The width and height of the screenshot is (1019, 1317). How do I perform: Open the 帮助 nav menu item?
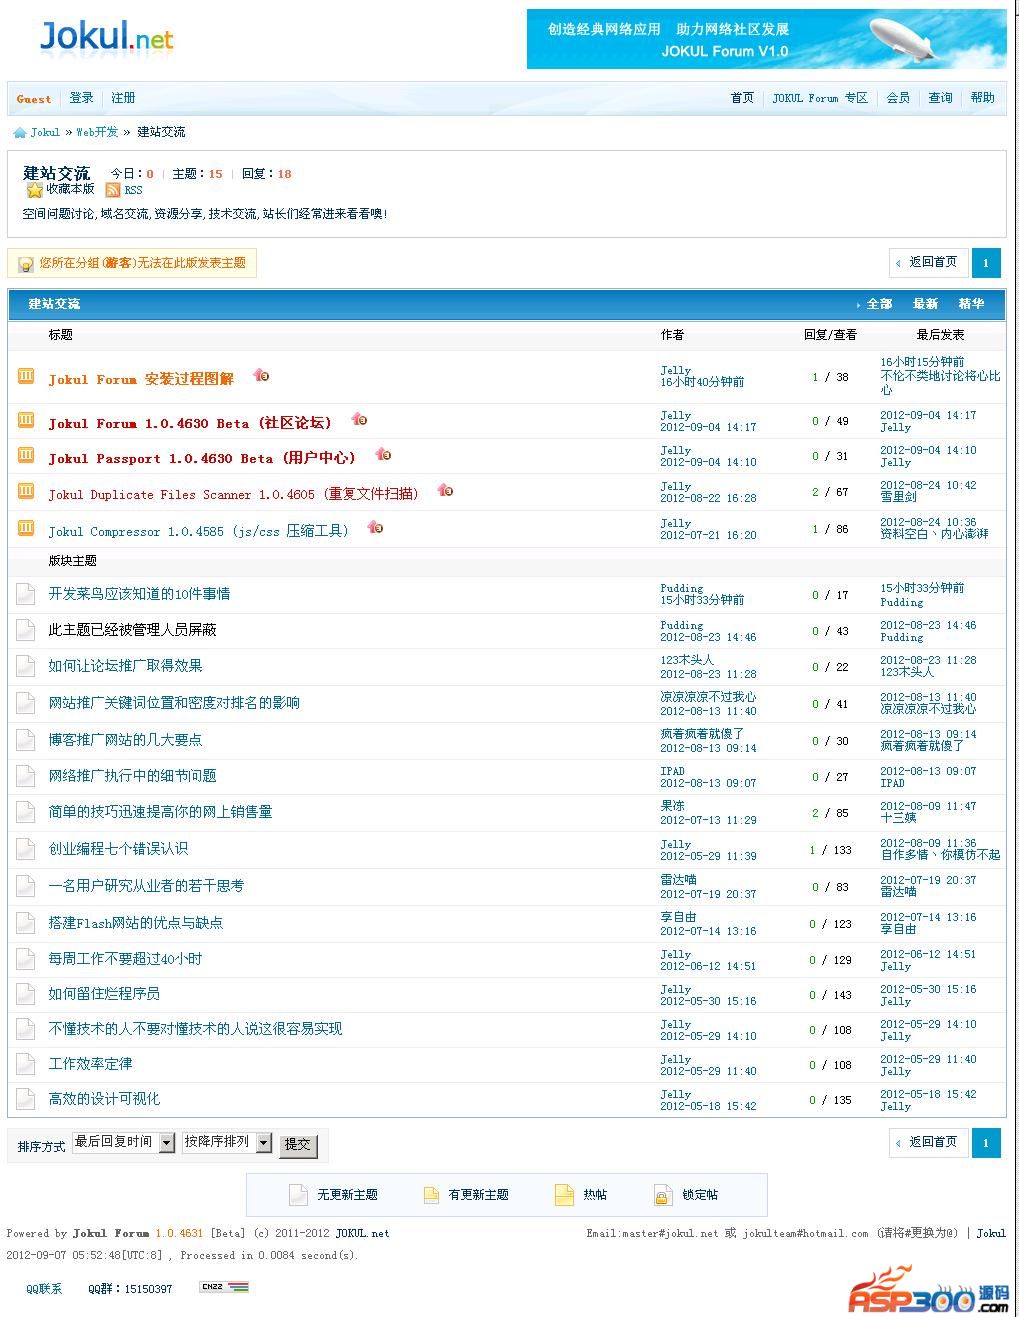pos(982,98)
